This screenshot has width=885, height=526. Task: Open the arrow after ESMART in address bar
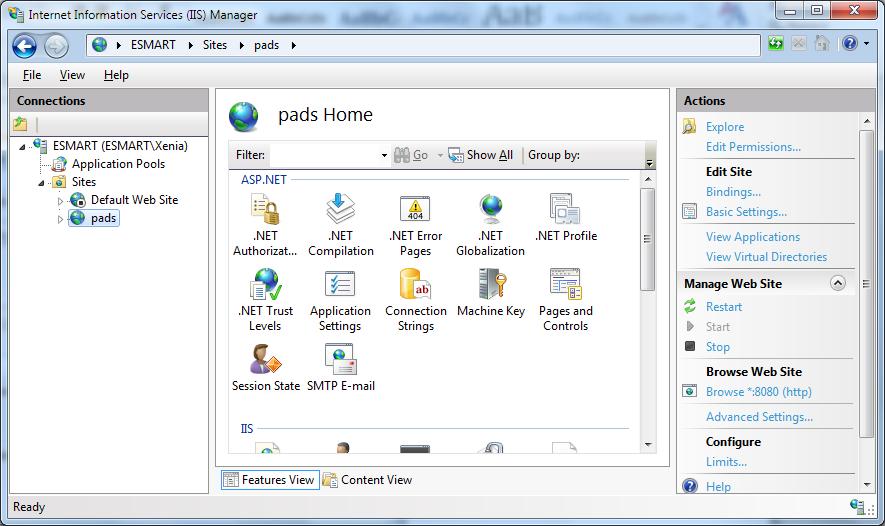[190, 45]
